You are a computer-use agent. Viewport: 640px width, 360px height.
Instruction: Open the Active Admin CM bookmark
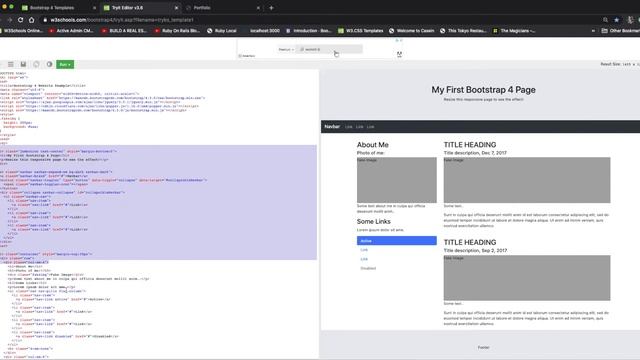pos(71,31)
